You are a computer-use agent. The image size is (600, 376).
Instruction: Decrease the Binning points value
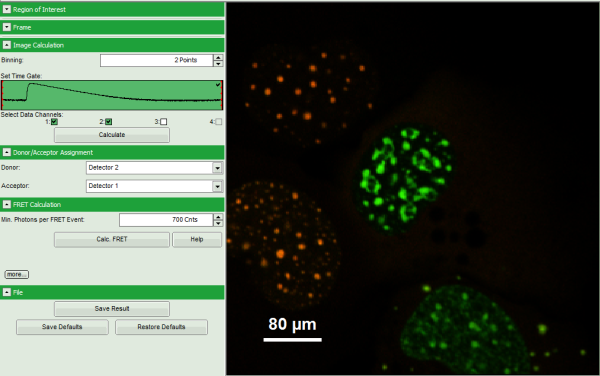pos(218,63)
